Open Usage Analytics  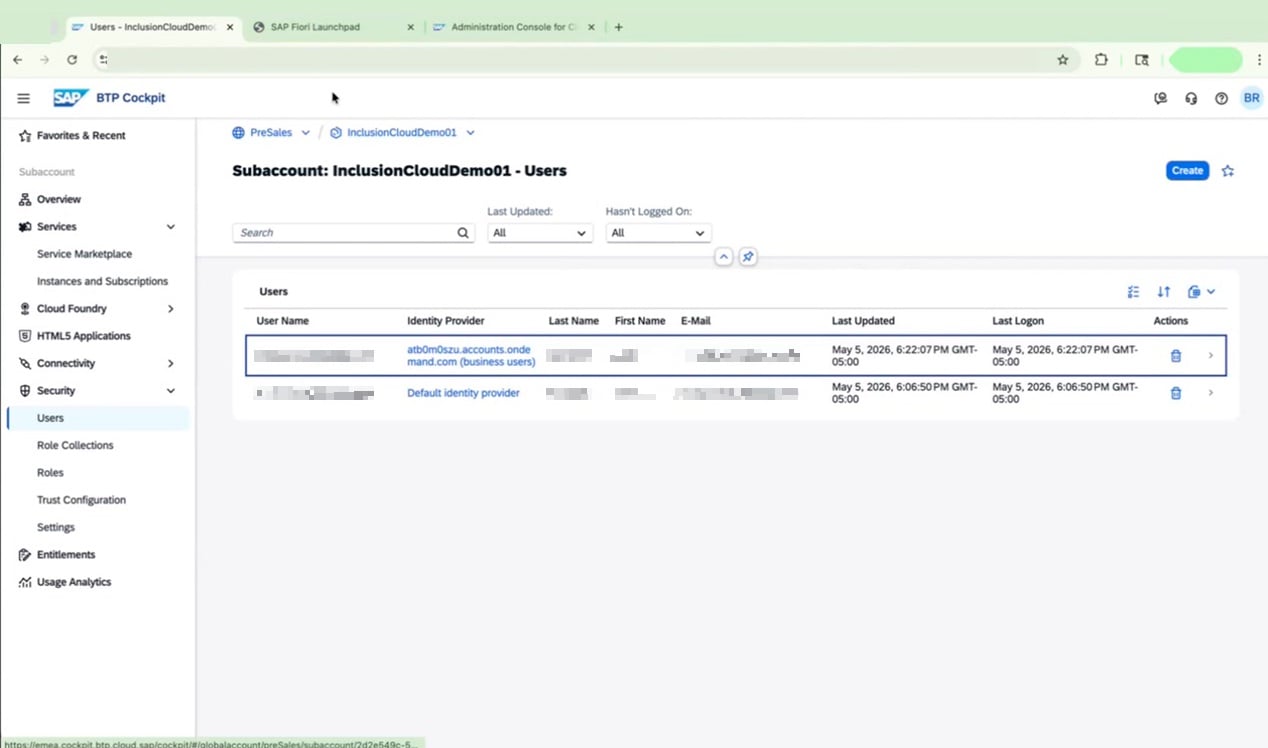[x=74, y=582]
